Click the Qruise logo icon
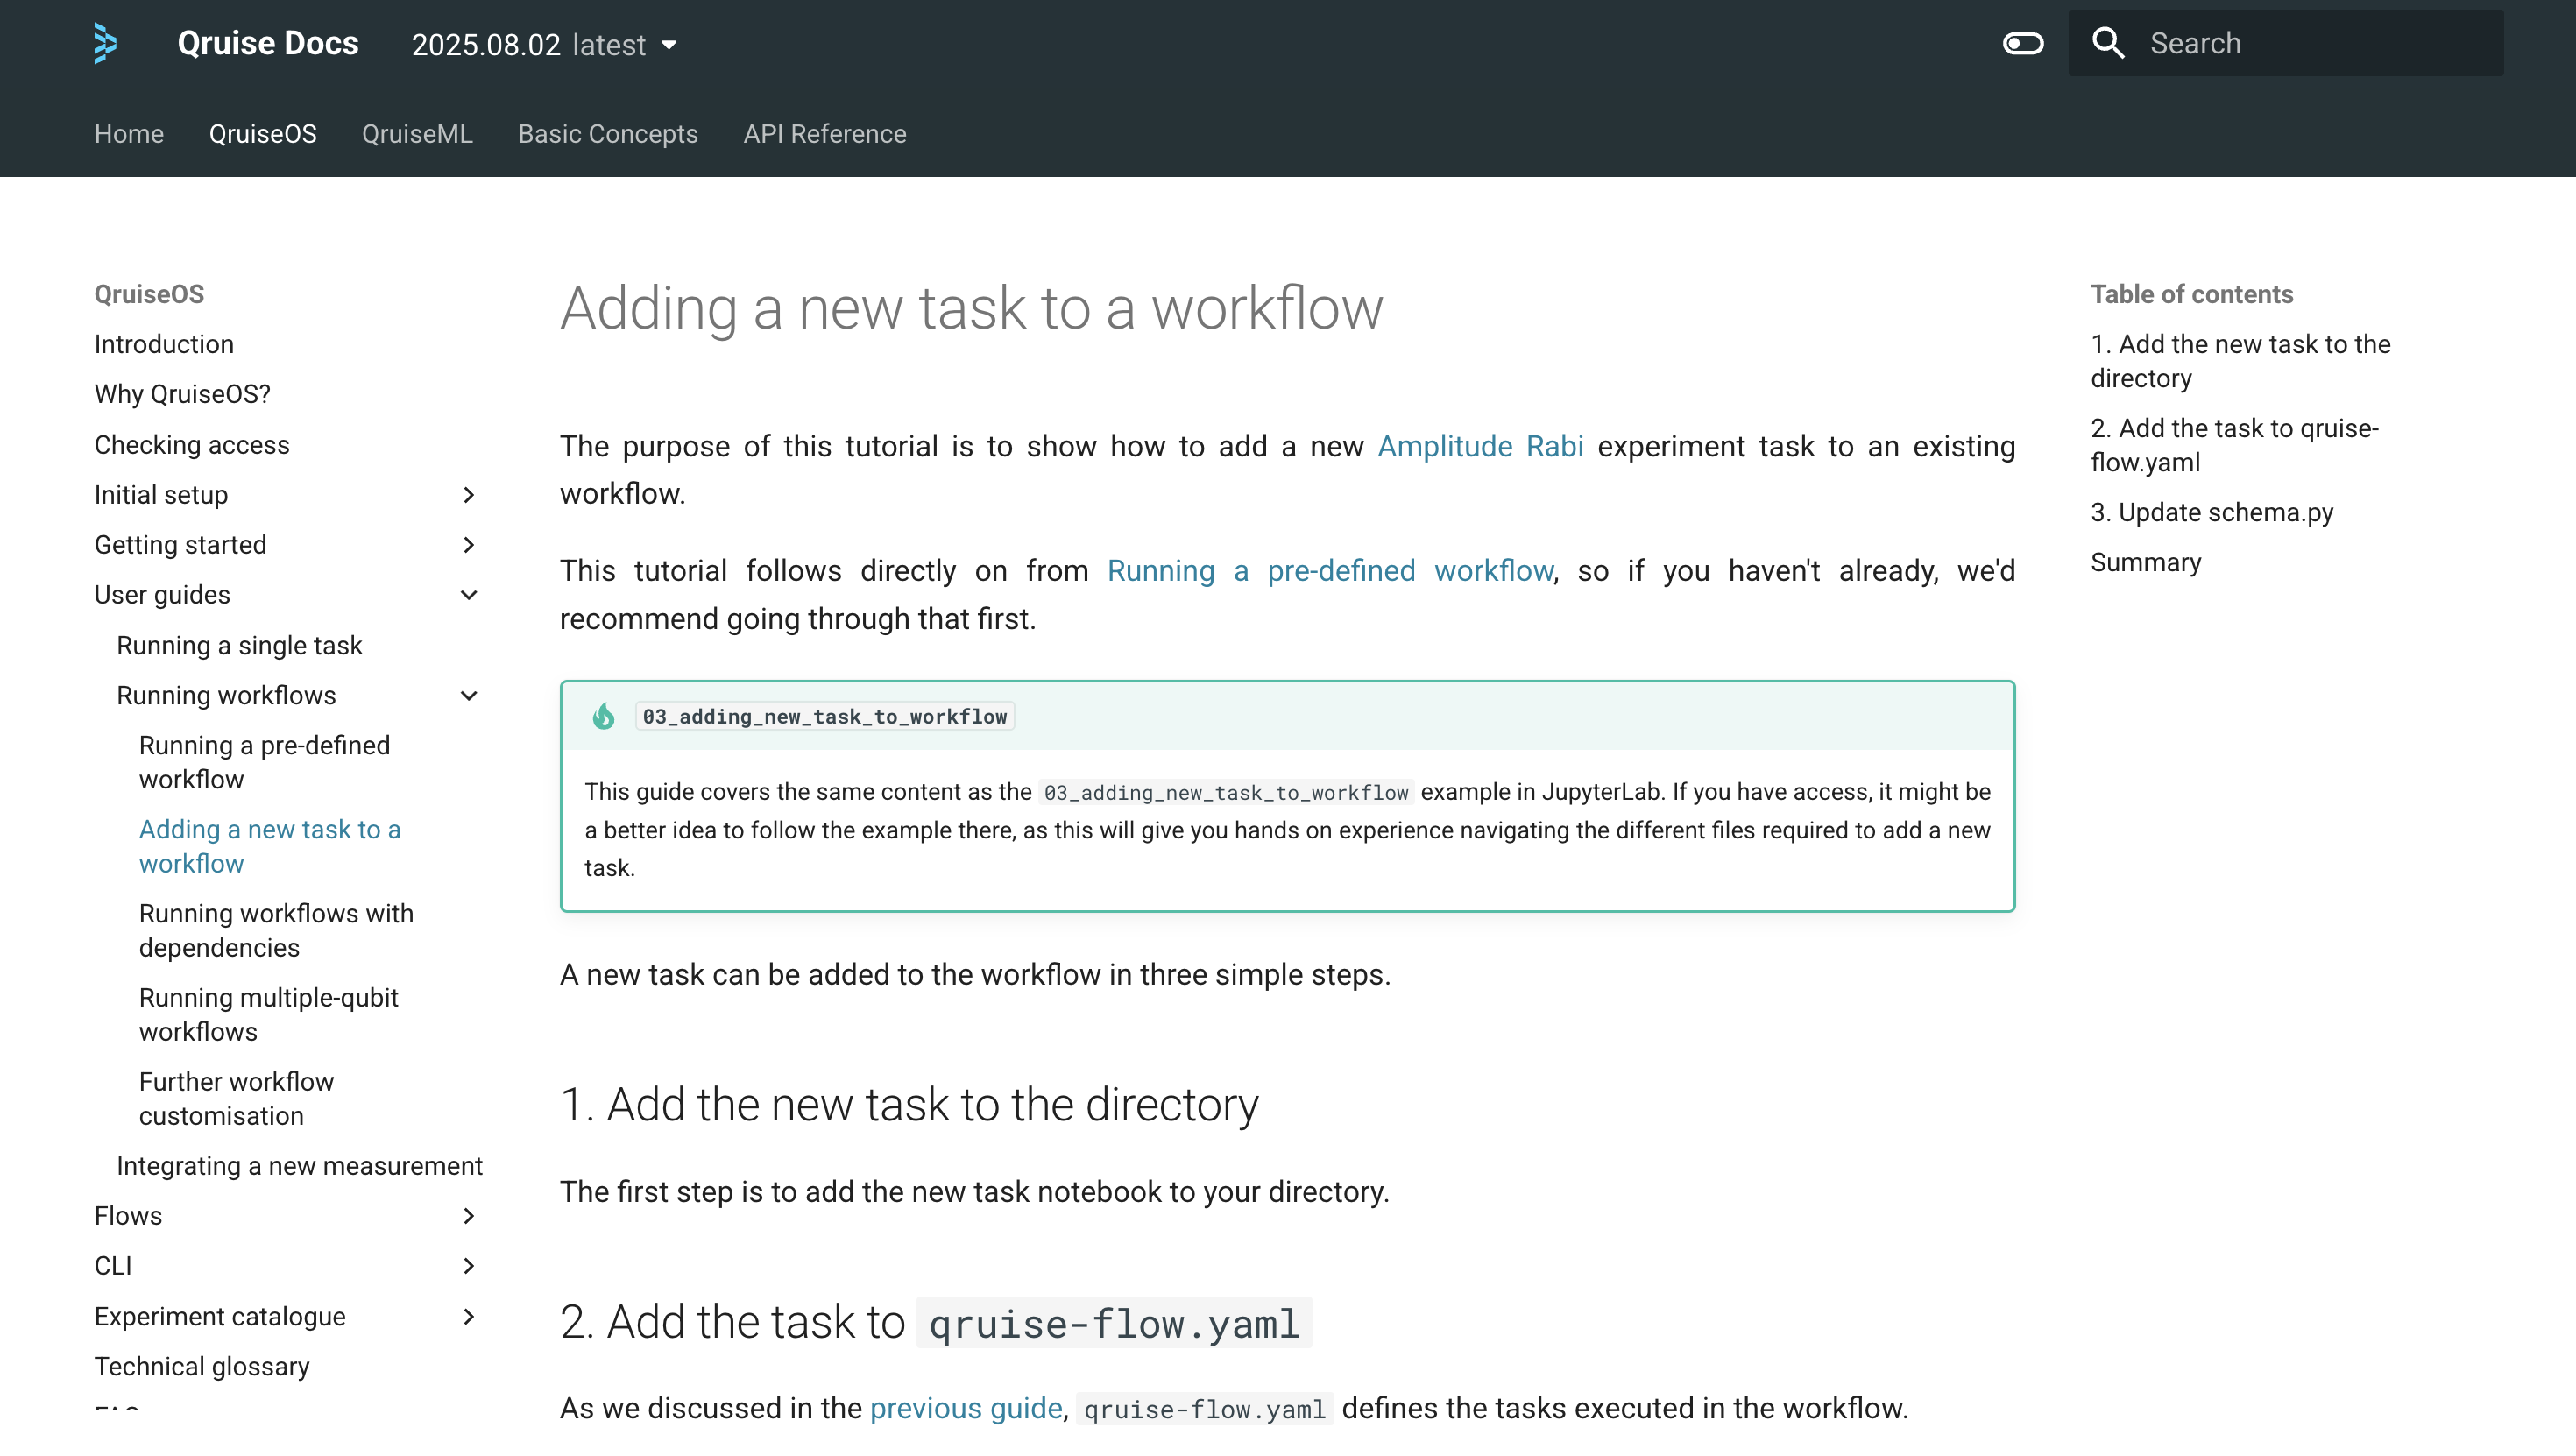 tap(105, 43)
